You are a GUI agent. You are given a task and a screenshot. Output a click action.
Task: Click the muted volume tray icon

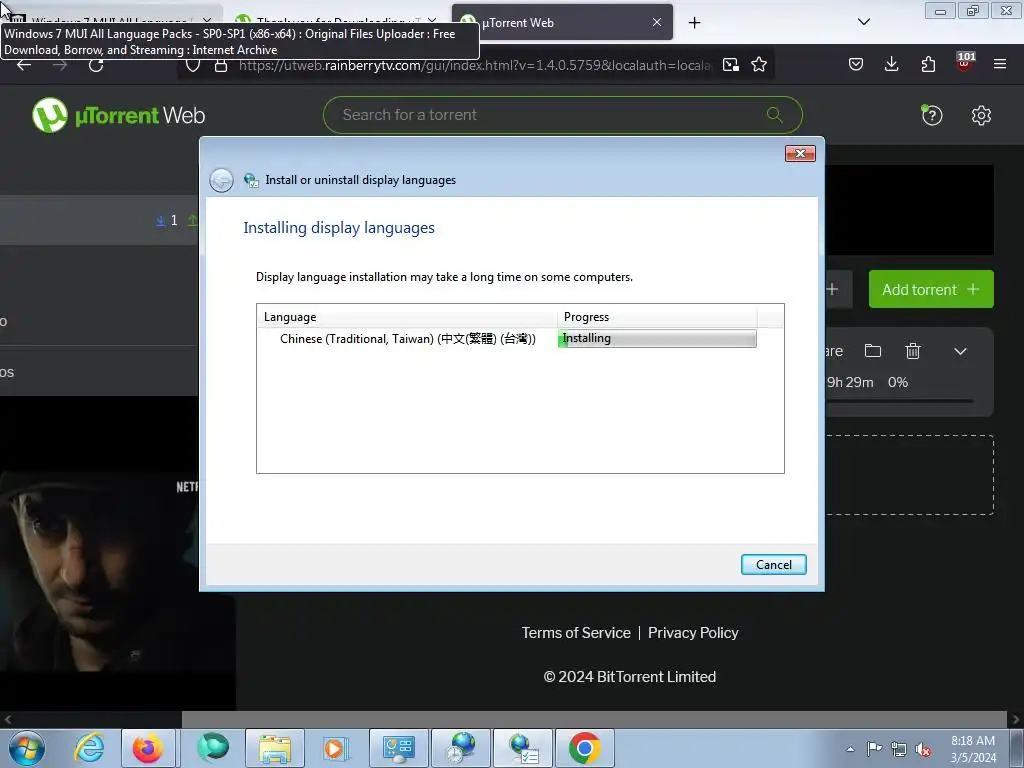(x=922, y=749)
